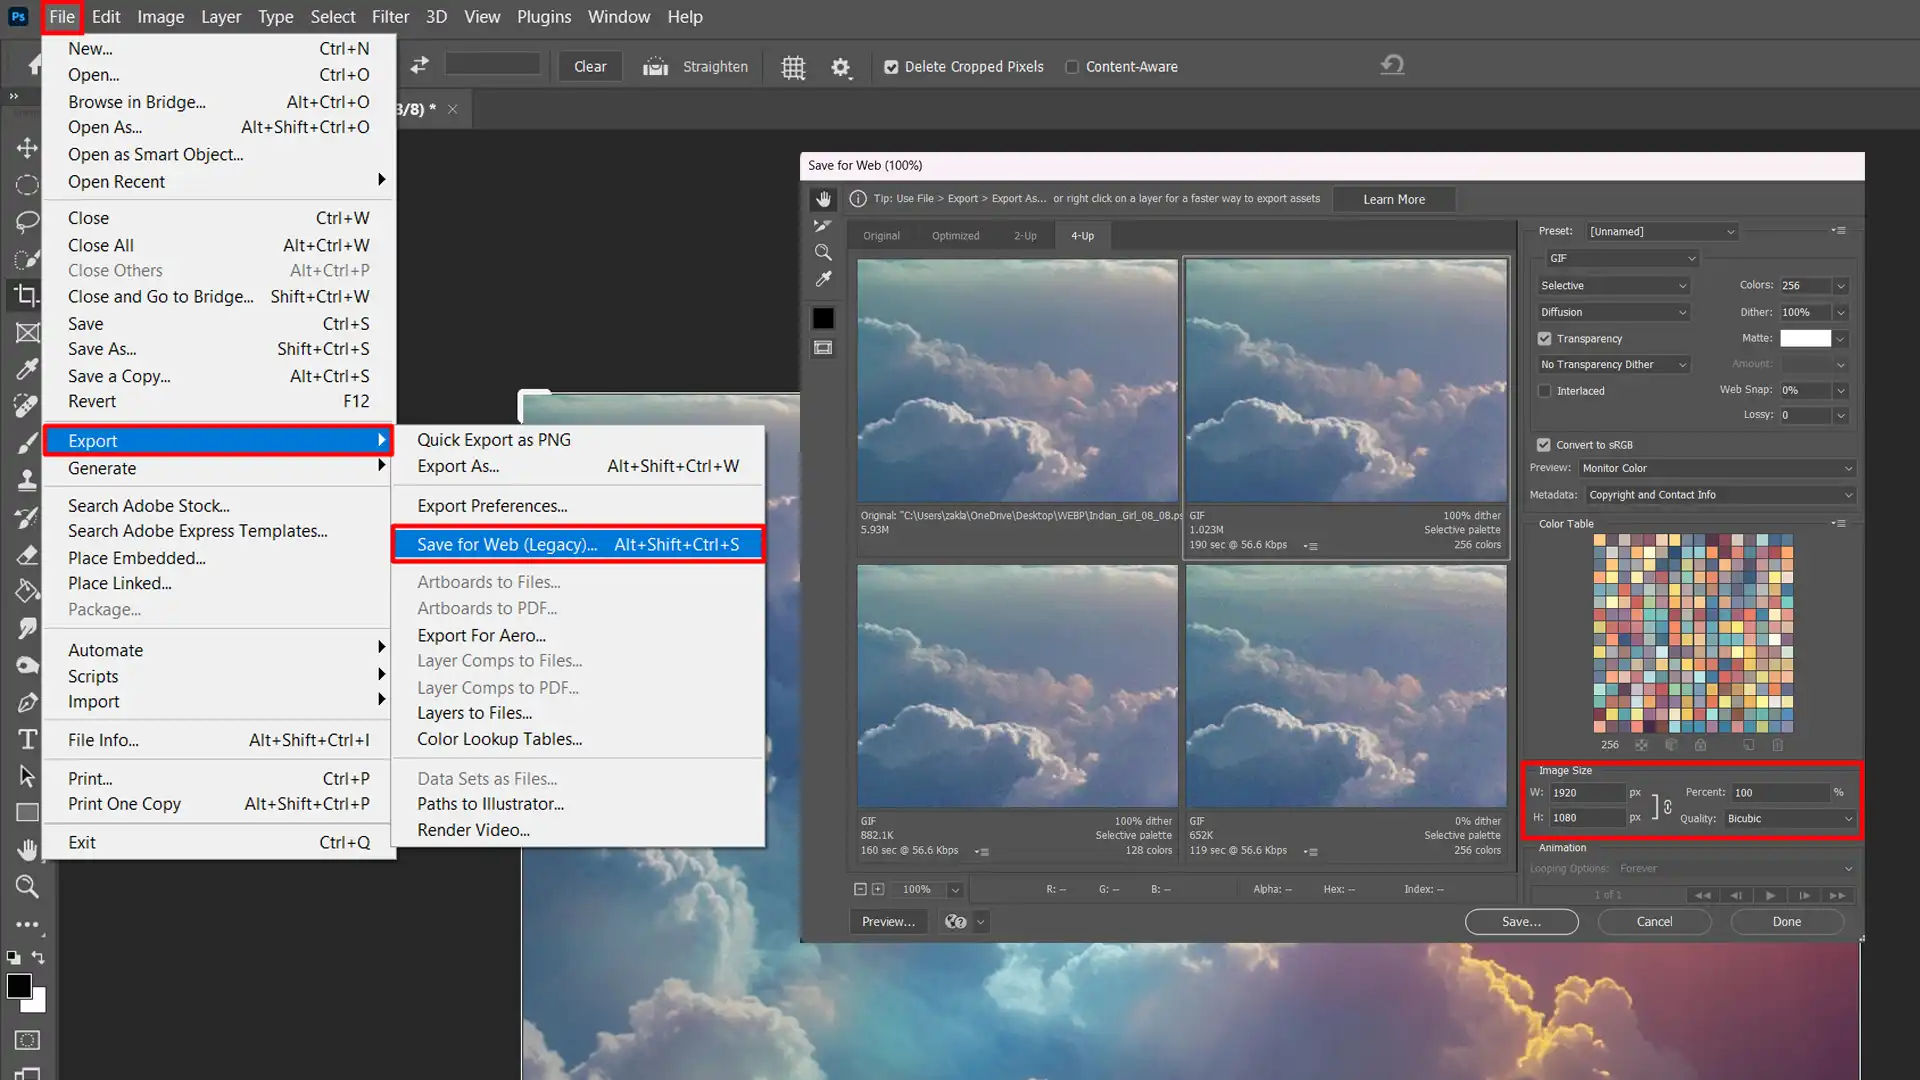Select Hand tool in Save for Web dialog
Viewport: 1920px width, 1080px height.
(x=823, y=199)
